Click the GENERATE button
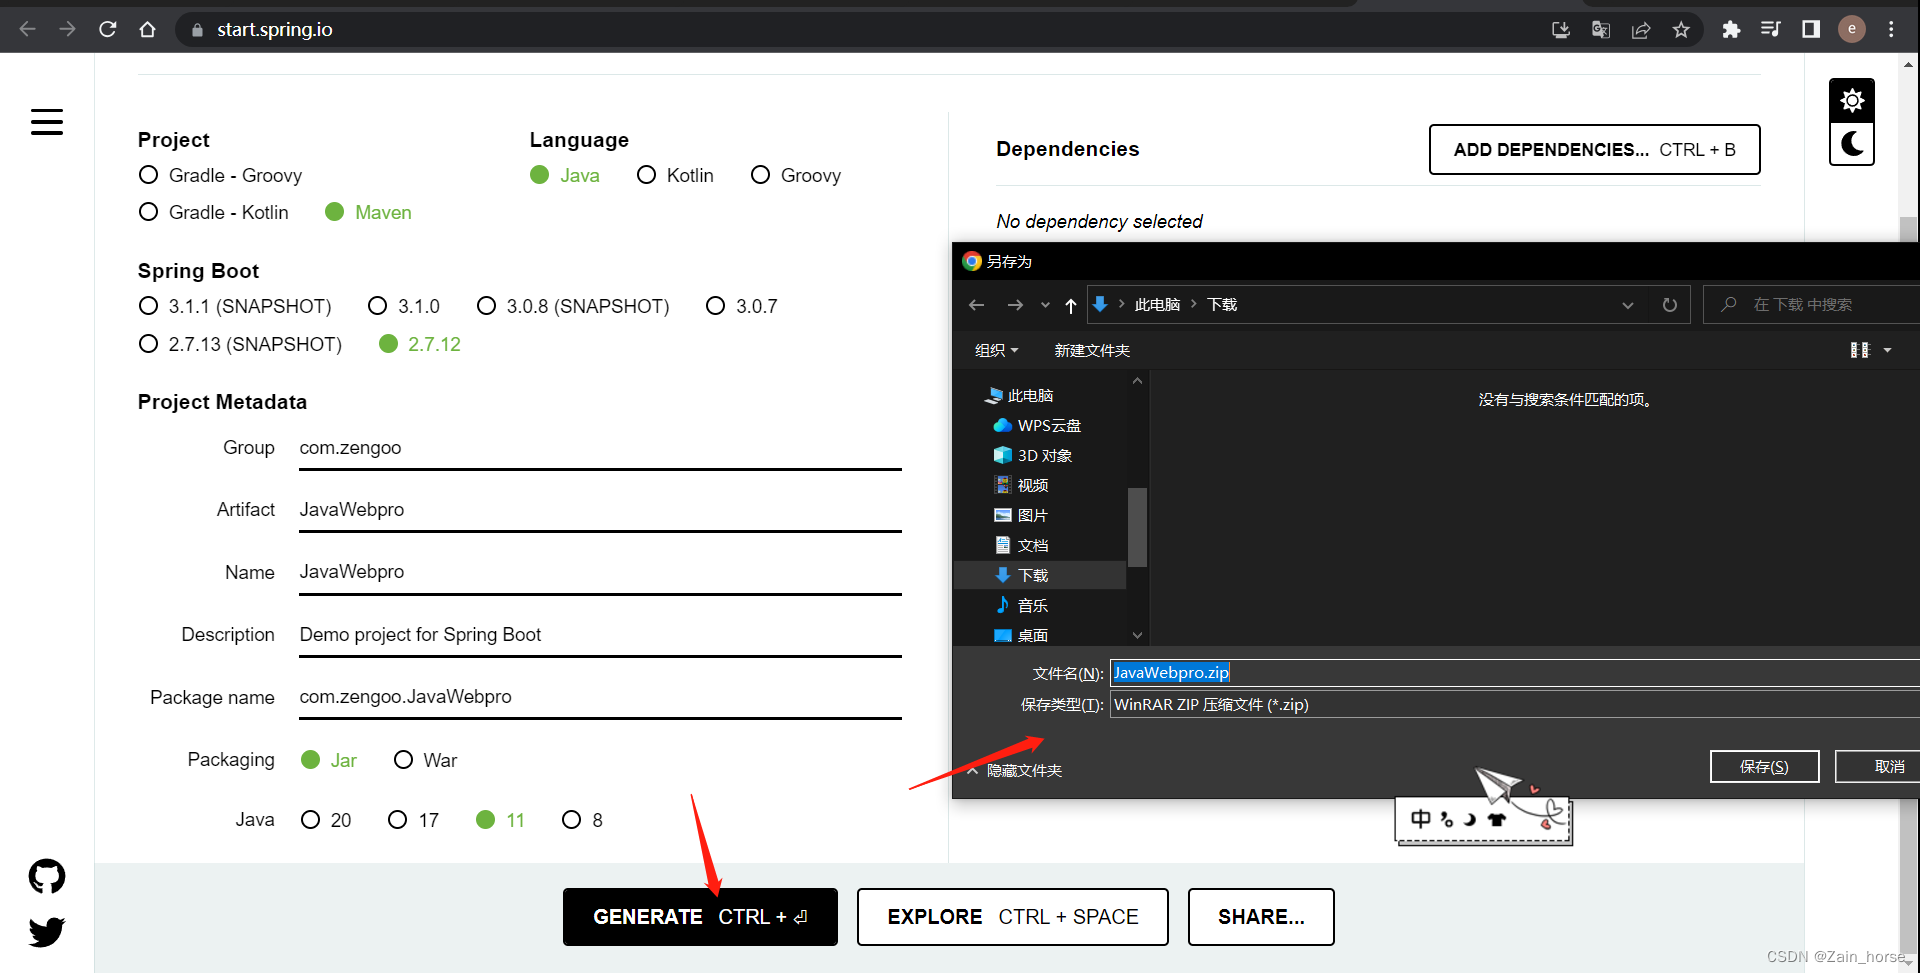 coord(700,917)
